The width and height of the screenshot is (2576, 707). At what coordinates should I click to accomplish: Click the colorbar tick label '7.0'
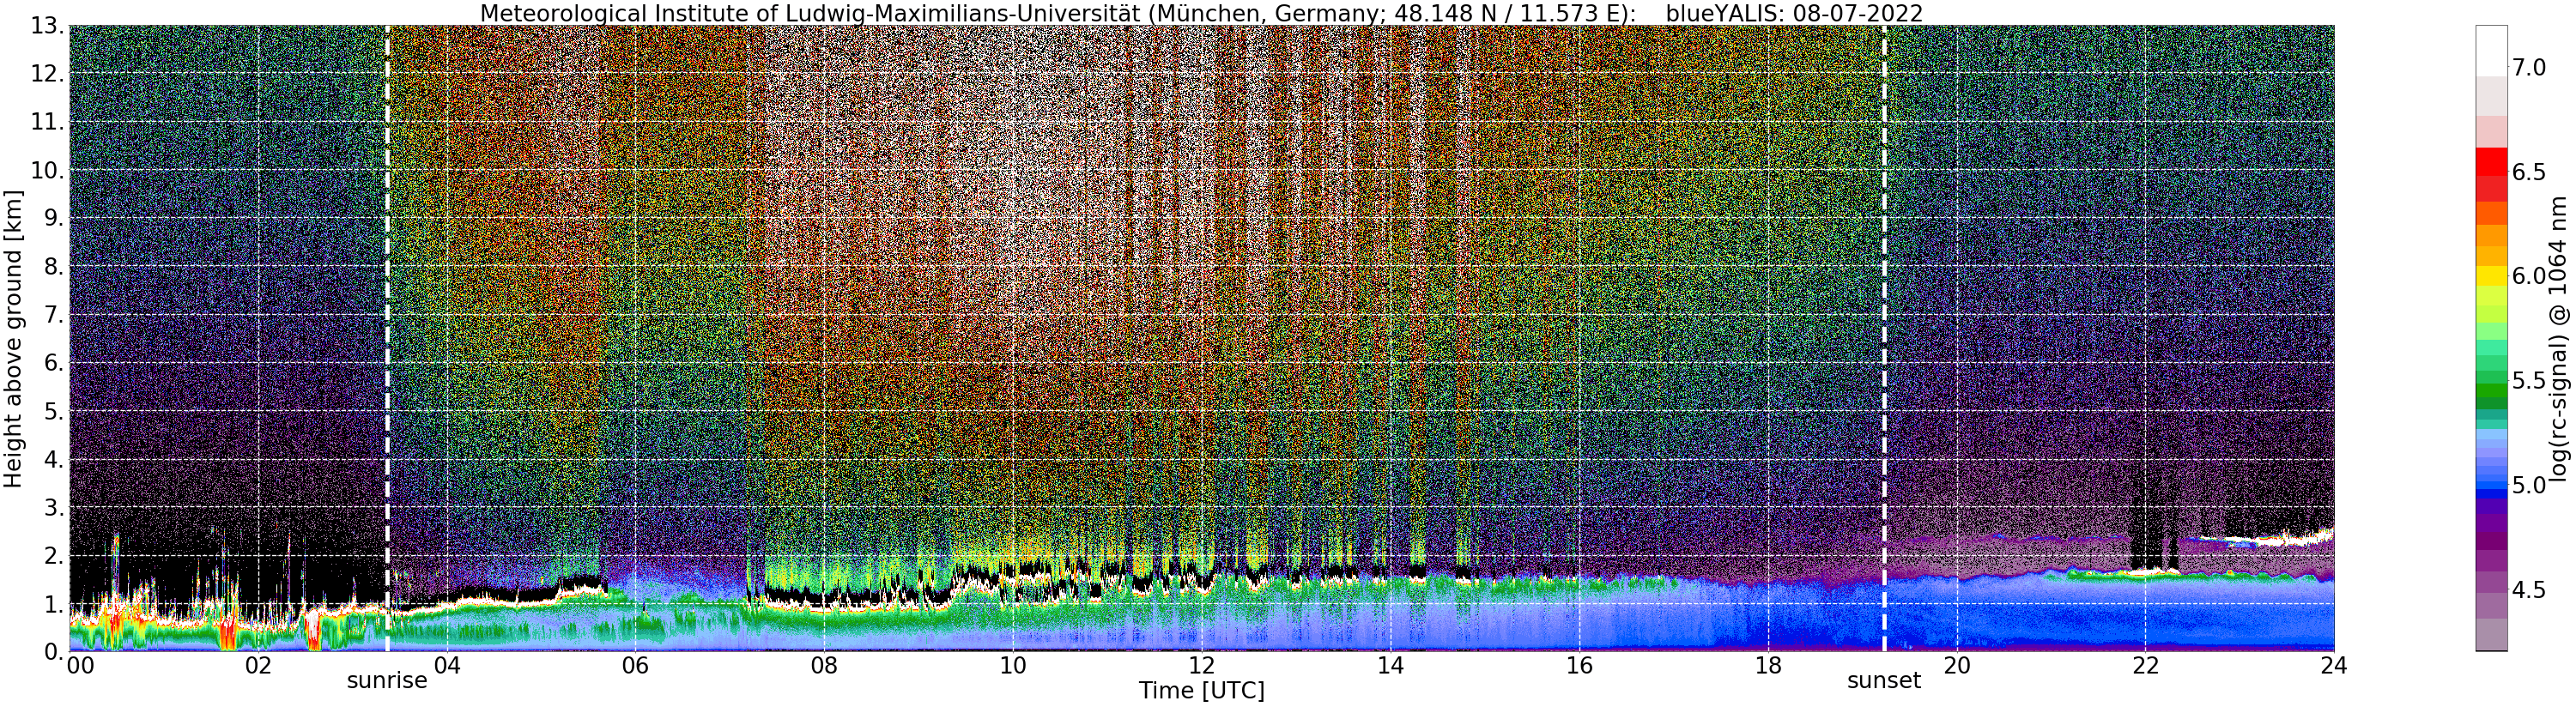pyautogui.click(x=2529, y=67)
